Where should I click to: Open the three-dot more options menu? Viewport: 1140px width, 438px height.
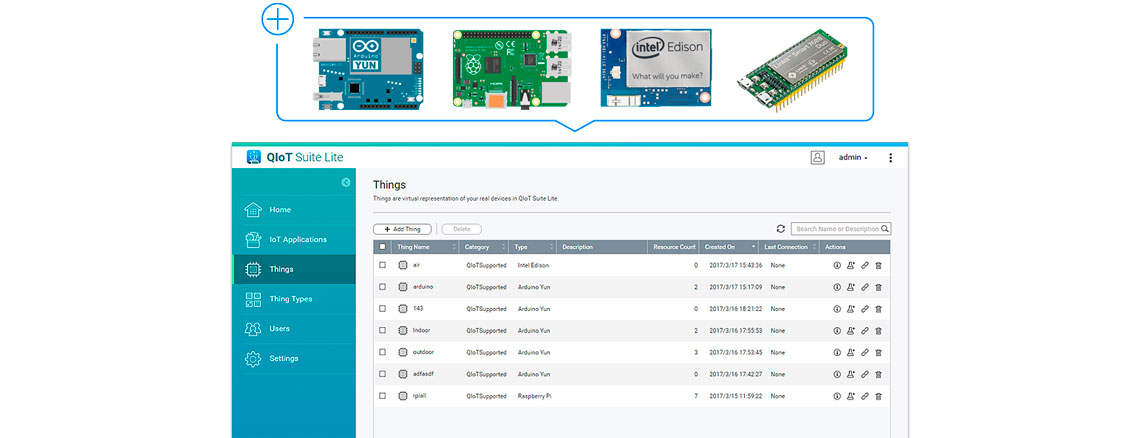click(891, 158)
